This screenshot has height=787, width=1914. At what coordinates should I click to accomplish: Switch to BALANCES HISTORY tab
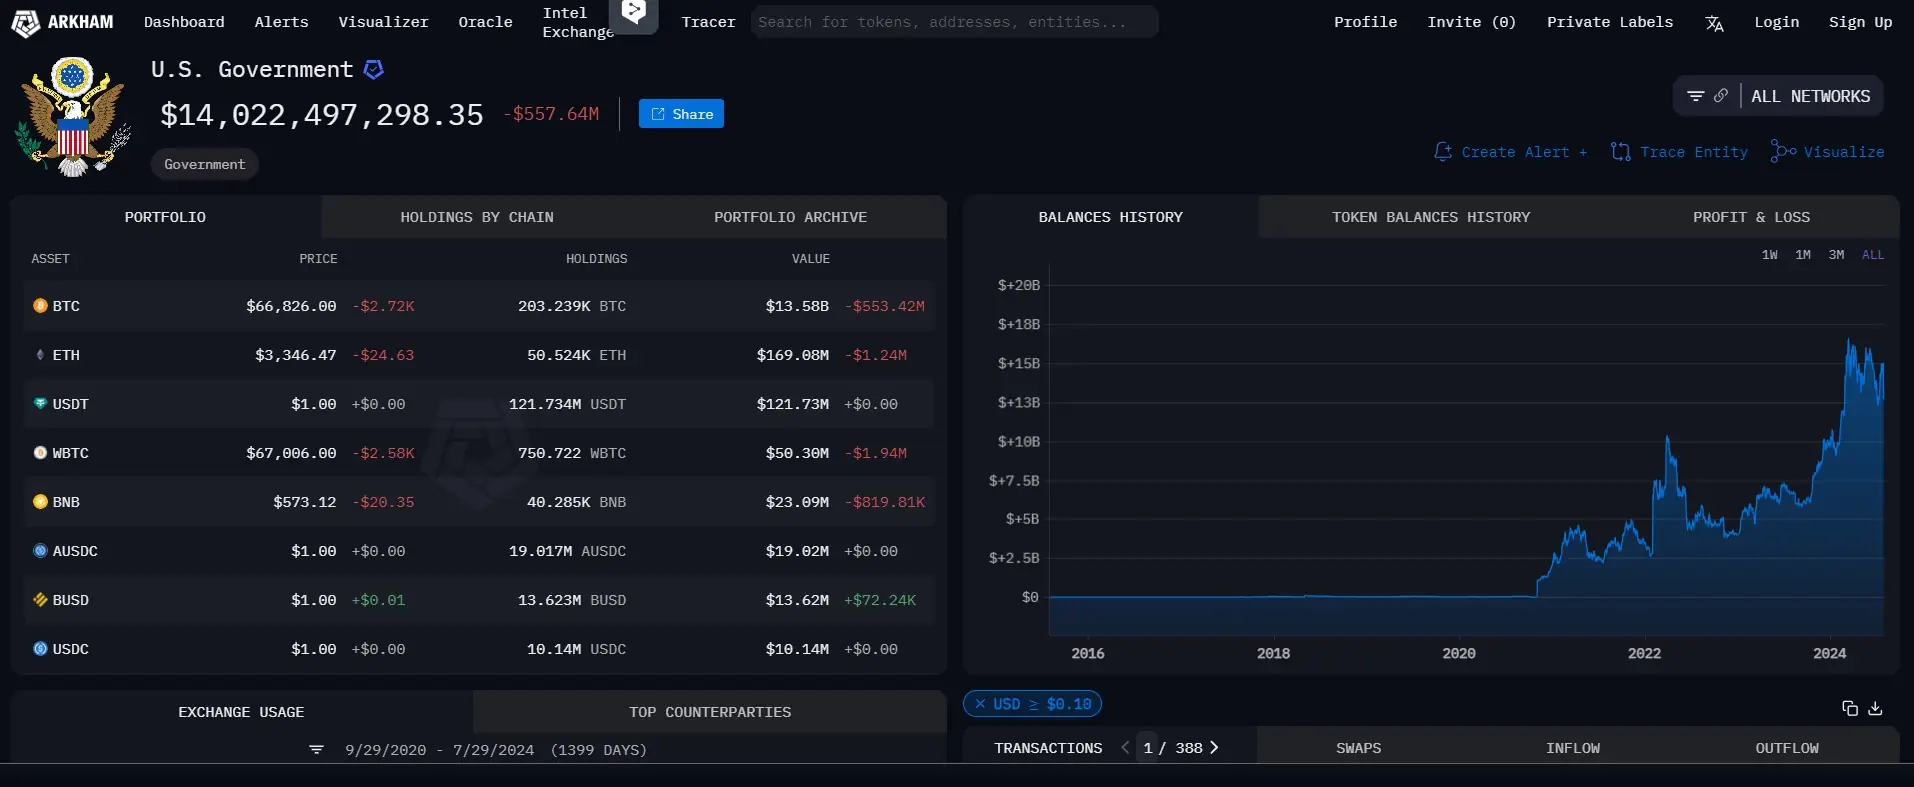click(x=1110, y=217)
